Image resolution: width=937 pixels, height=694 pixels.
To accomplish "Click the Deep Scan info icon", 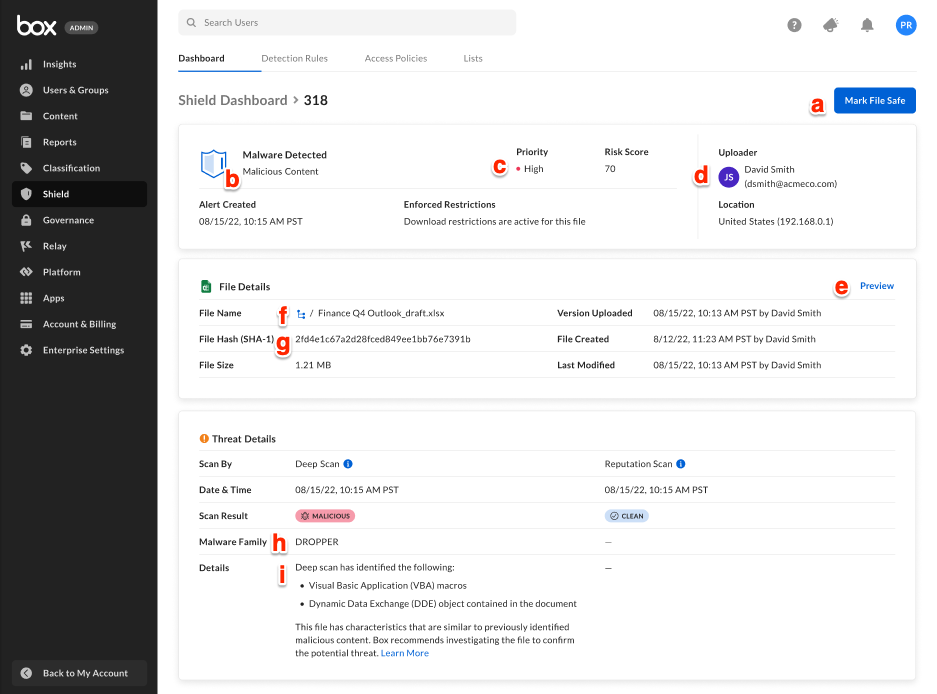I will (x=348, y=464).
